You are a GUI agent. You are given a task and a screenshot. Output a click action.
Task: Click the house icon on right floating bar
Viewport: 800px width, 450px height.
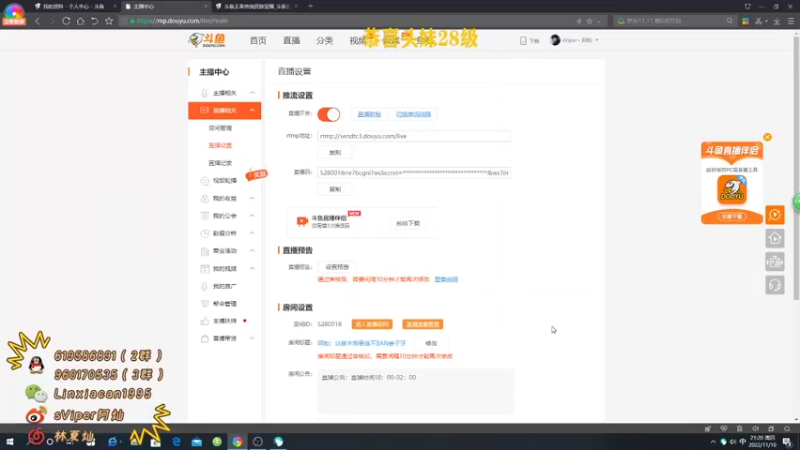[x=774, y=238]
